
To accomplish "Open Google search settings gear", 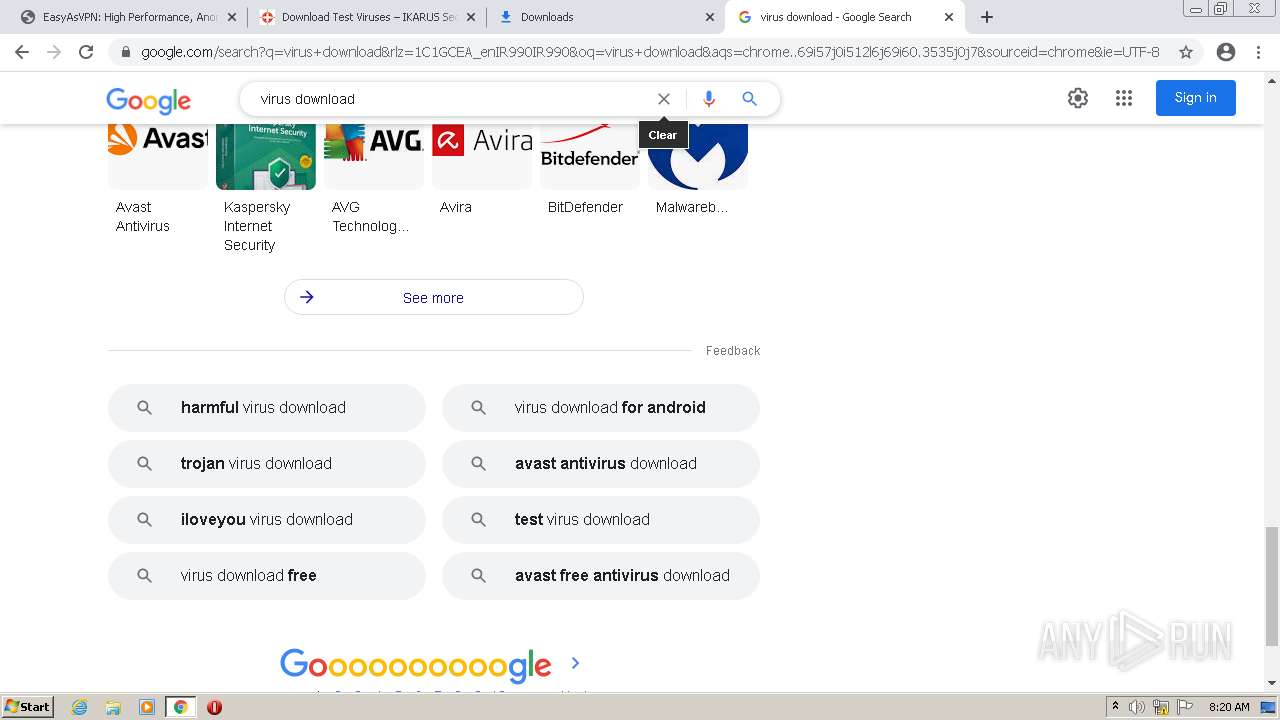I will click(1077, 98).
